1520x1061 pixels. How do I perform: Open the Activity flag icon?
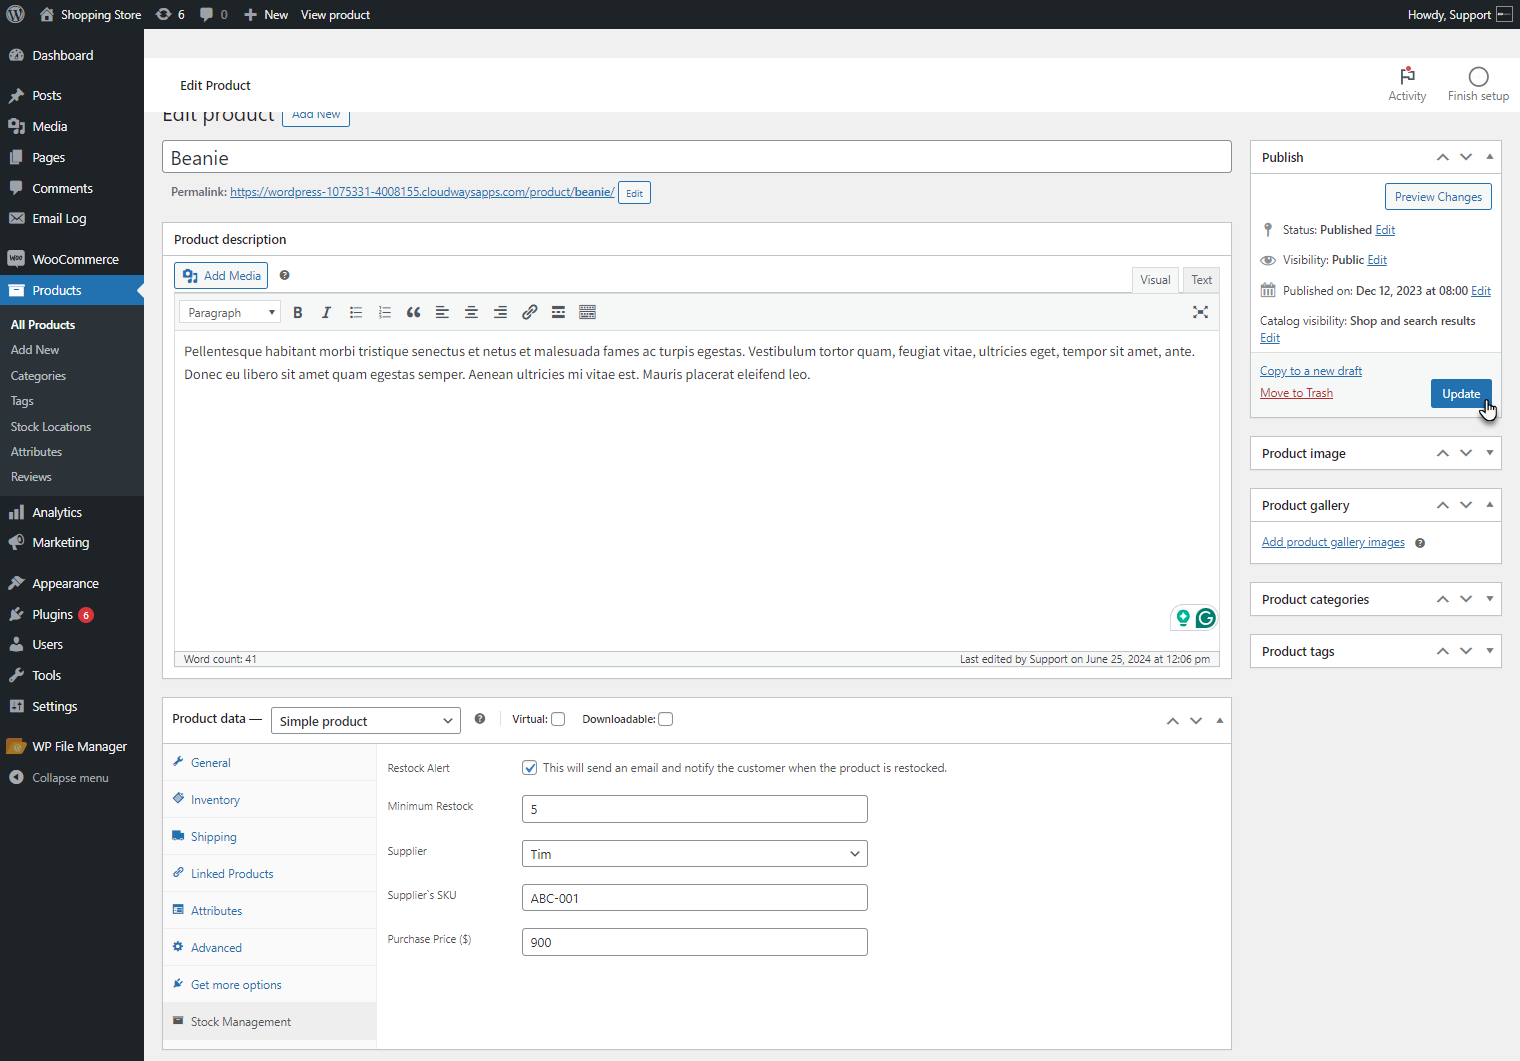(x=1407, y=77)
